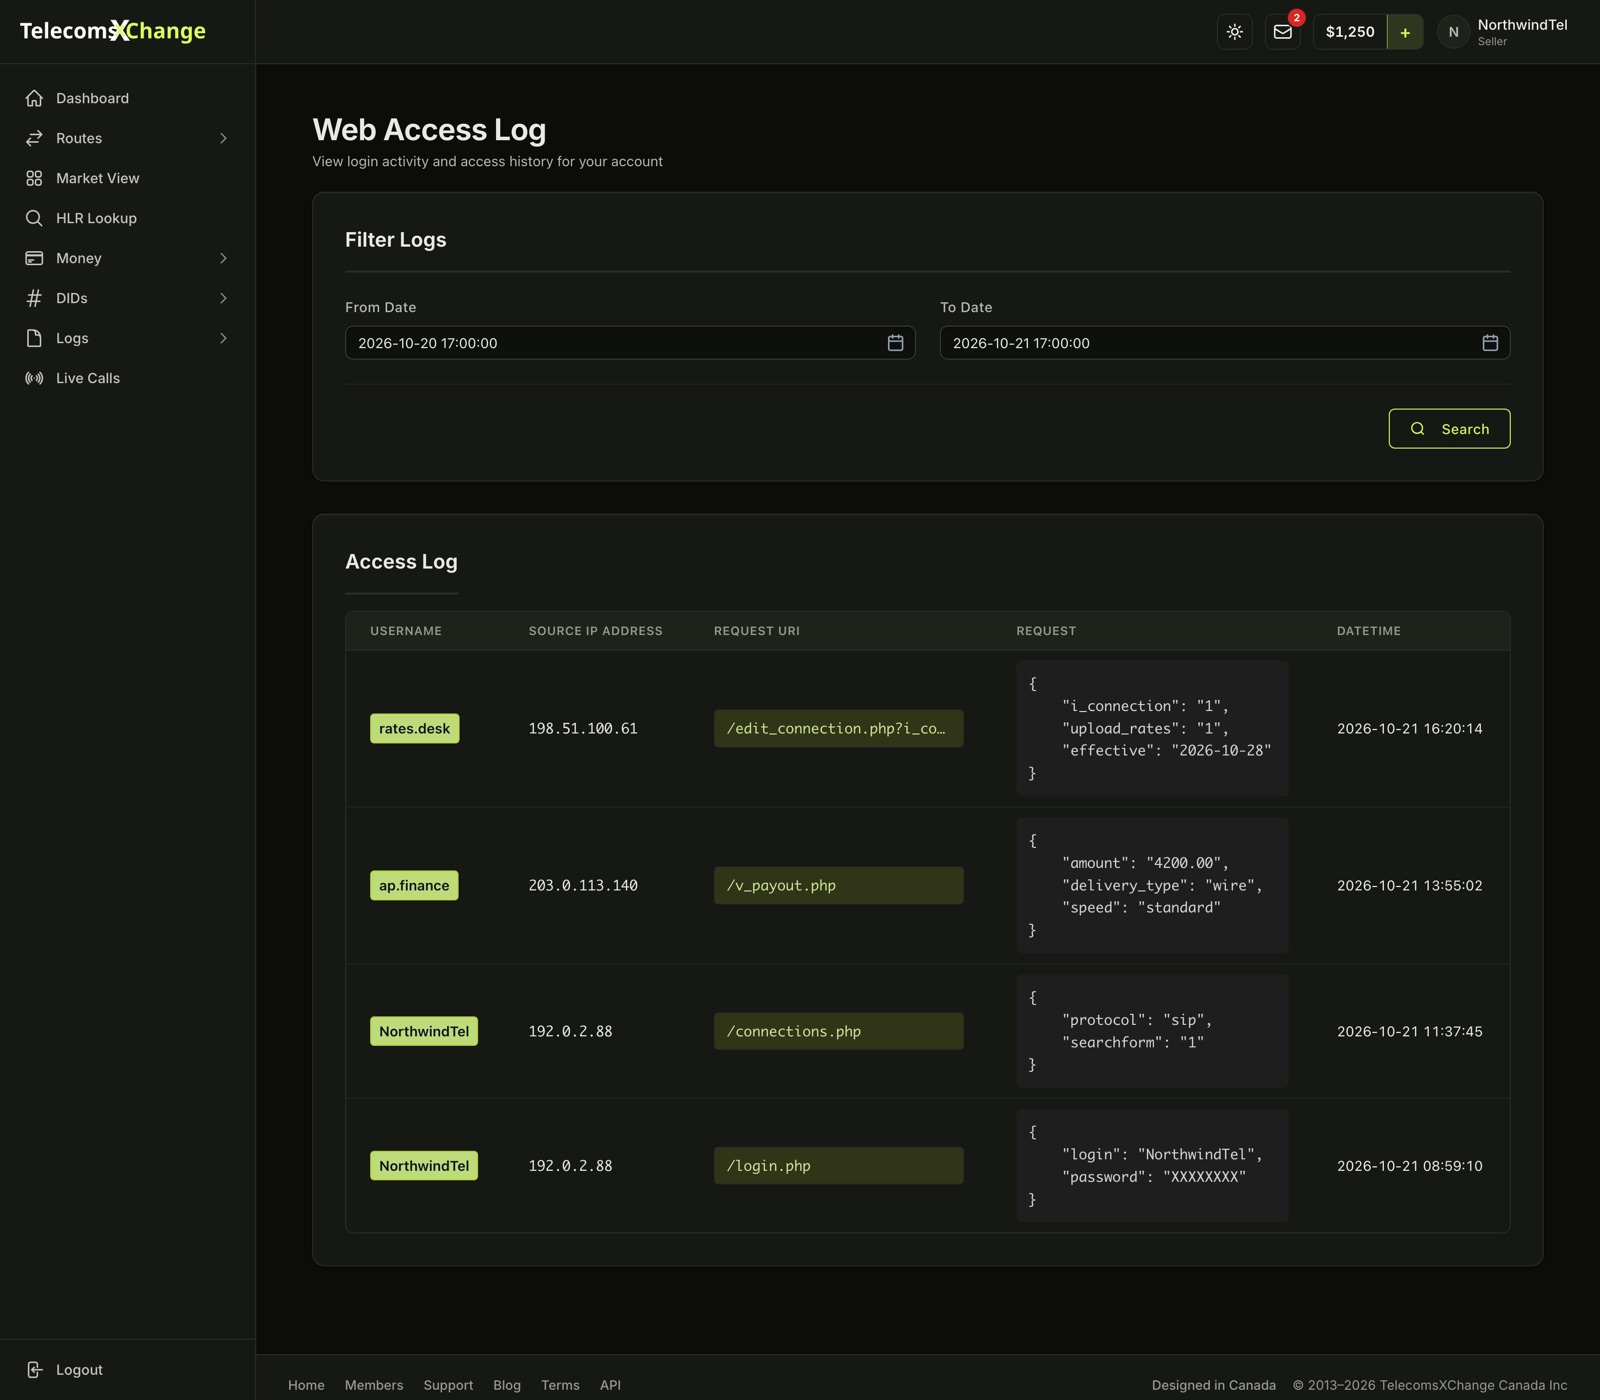Image resolution: width=1600 pixels, height=1400 pixels.
Task: Expand the Logs submenu chevron
Action: 223,338
